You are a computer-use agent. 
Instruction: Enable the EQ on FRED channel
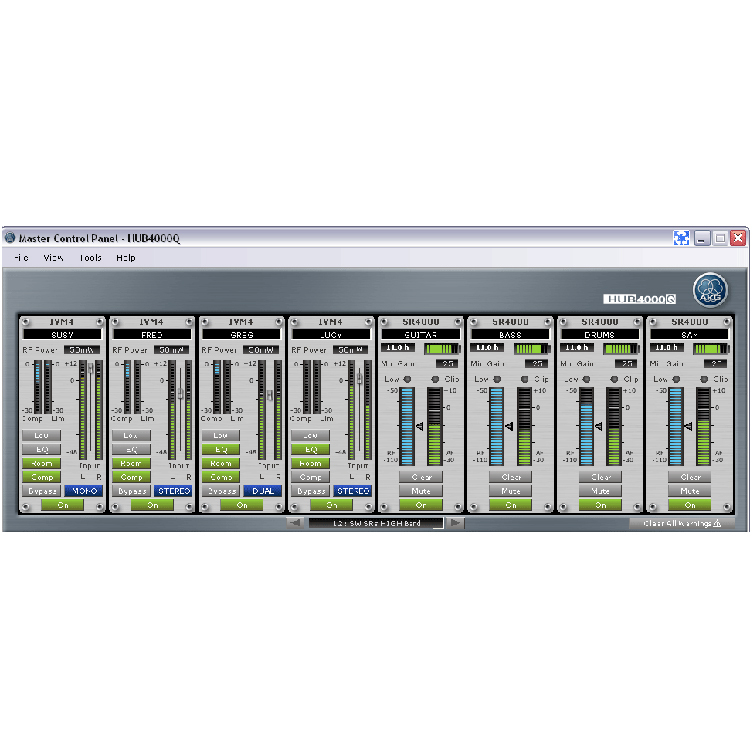(x=131, y=449)
